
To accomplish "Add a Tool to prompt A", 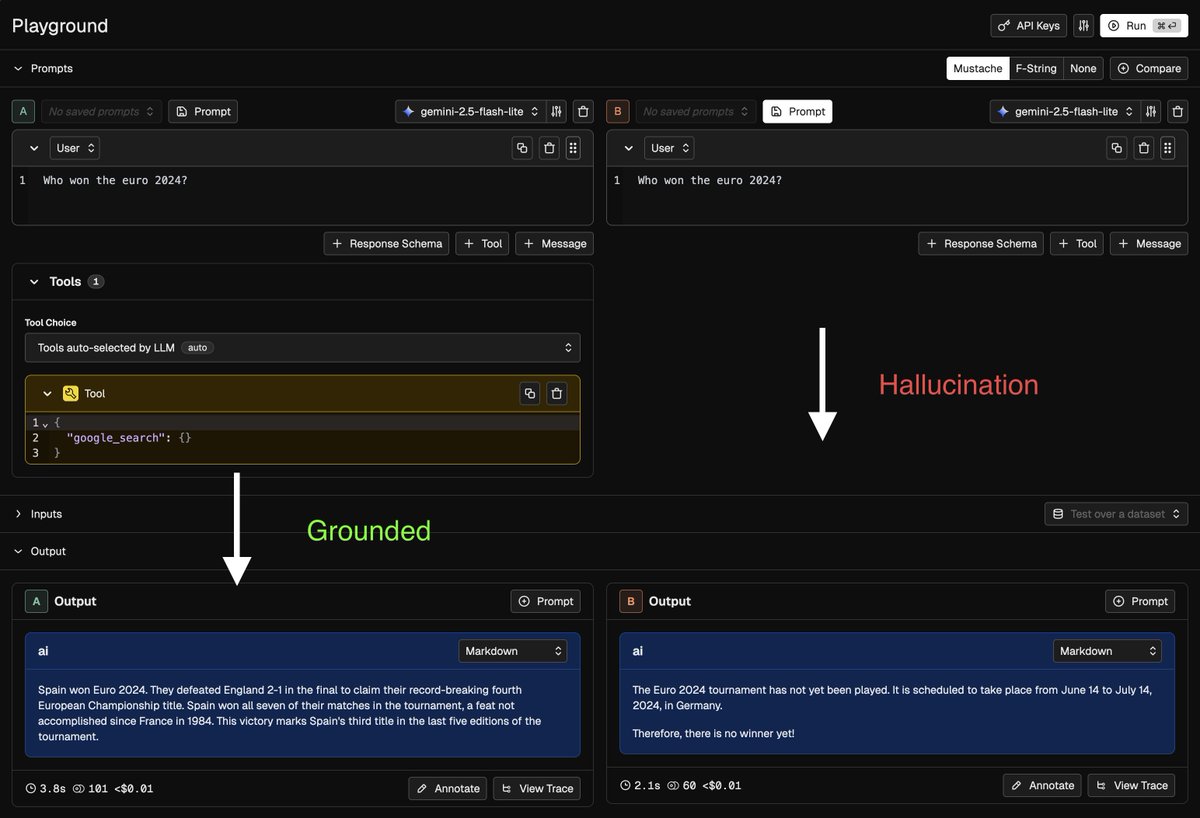I will (x=482, y=243).
